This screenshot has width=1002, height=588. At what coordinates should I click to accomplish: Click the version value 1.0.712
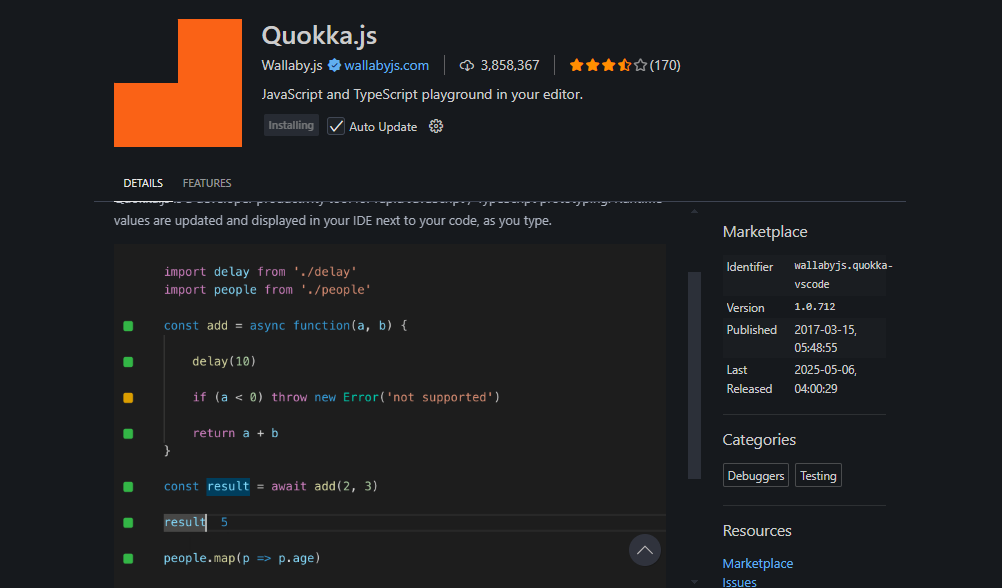[x=815, y=307]
